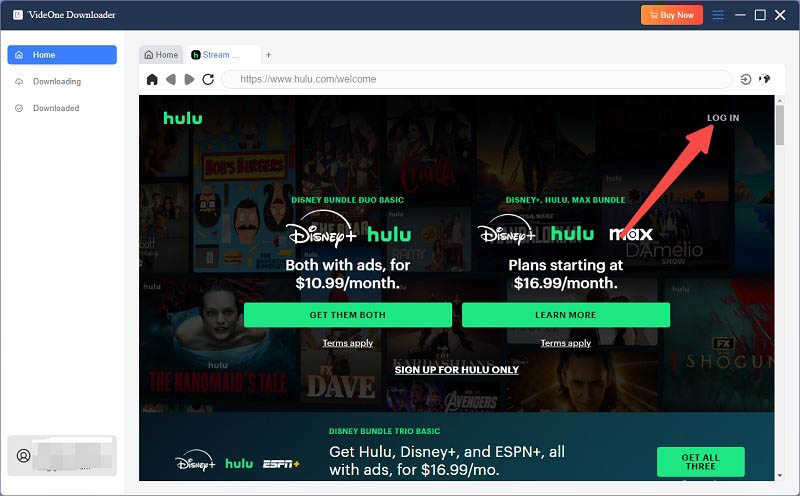Open the Downloading section in sidebar
Image resolution: width=800 pixels, height=496 pixels.
click(56, 81)
